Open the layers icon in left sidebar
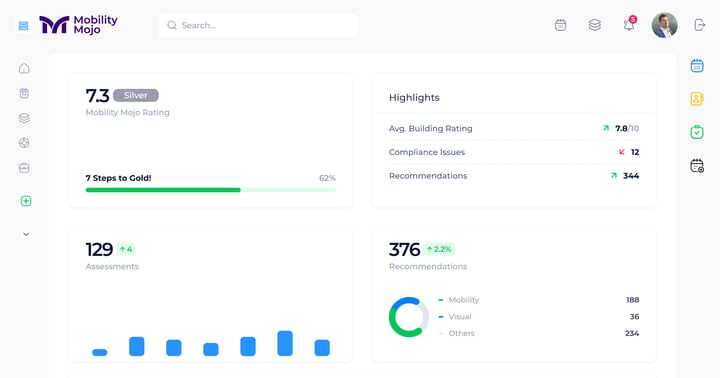The height and width of the screenshot is (378, 720). (x=24, y=118)
